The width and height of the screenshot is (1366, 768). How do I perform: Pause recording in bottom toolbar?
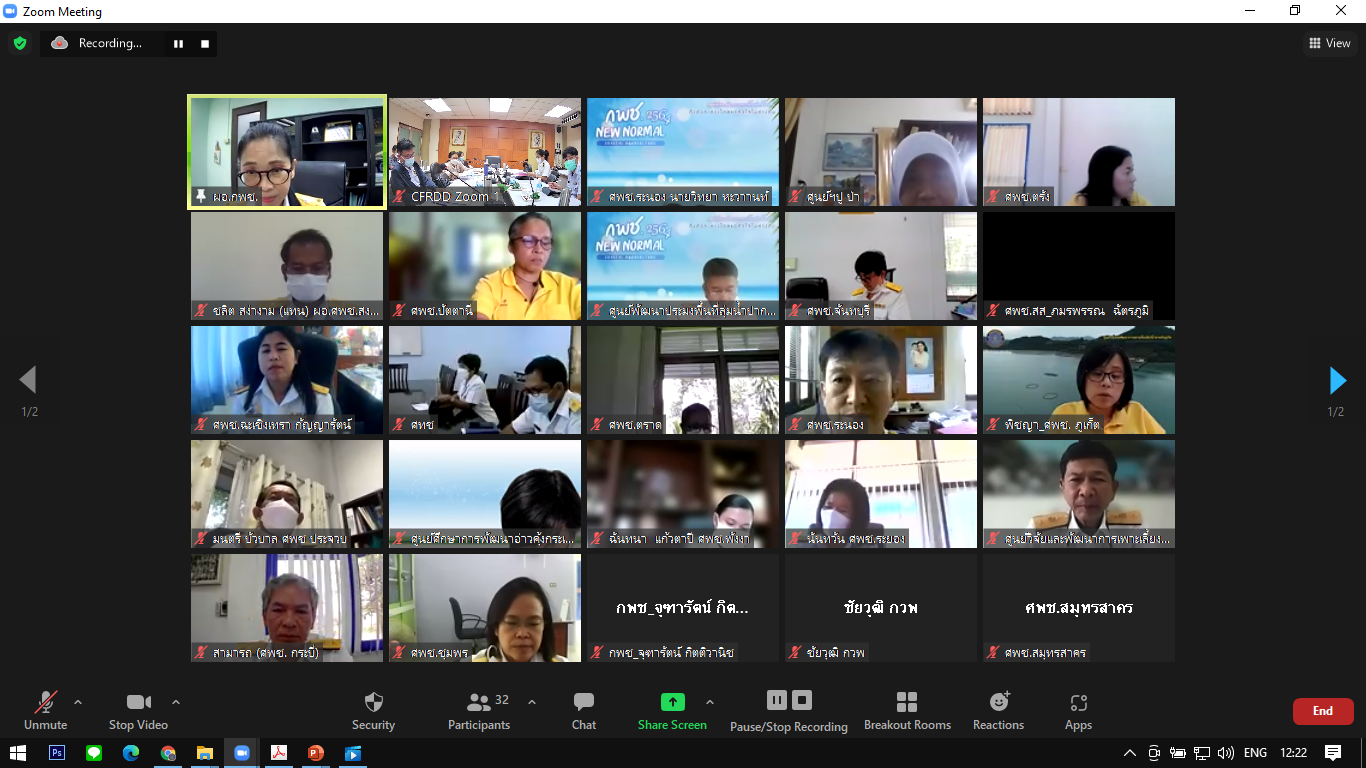777,700
